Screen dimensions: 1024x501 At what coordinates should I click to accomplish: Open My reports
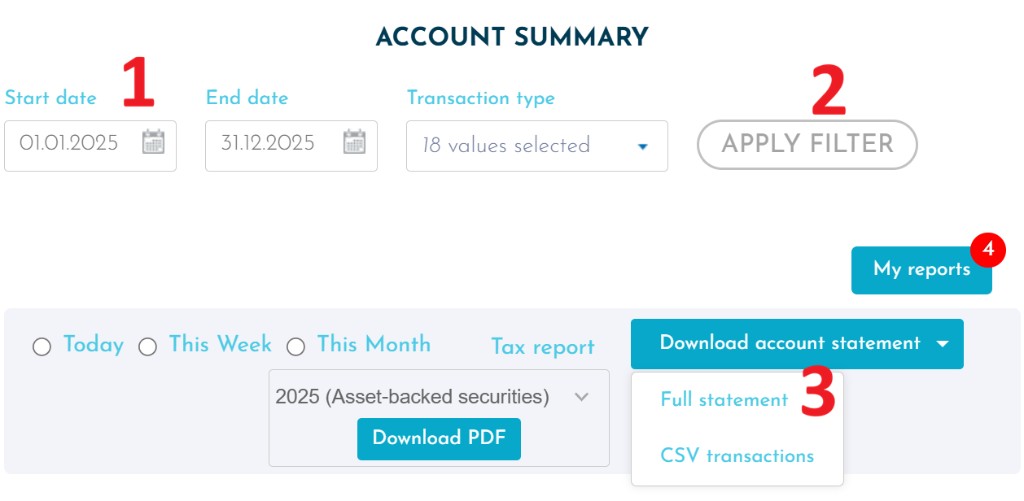tap(921, 270)
